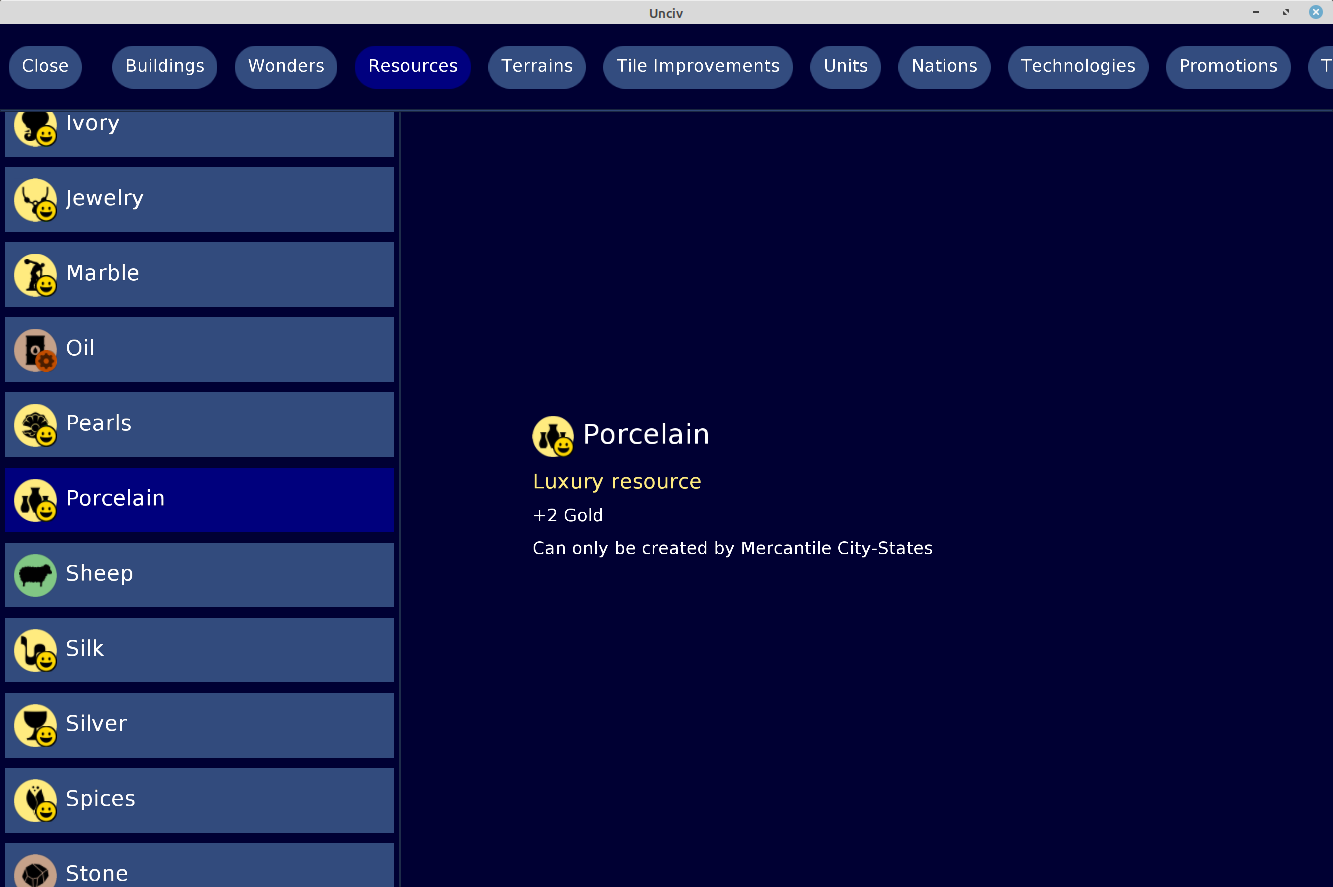The width and height of the screenshot is (1333, 887).
Task: Click the Stone resource icon
Action: pos(36,871)
